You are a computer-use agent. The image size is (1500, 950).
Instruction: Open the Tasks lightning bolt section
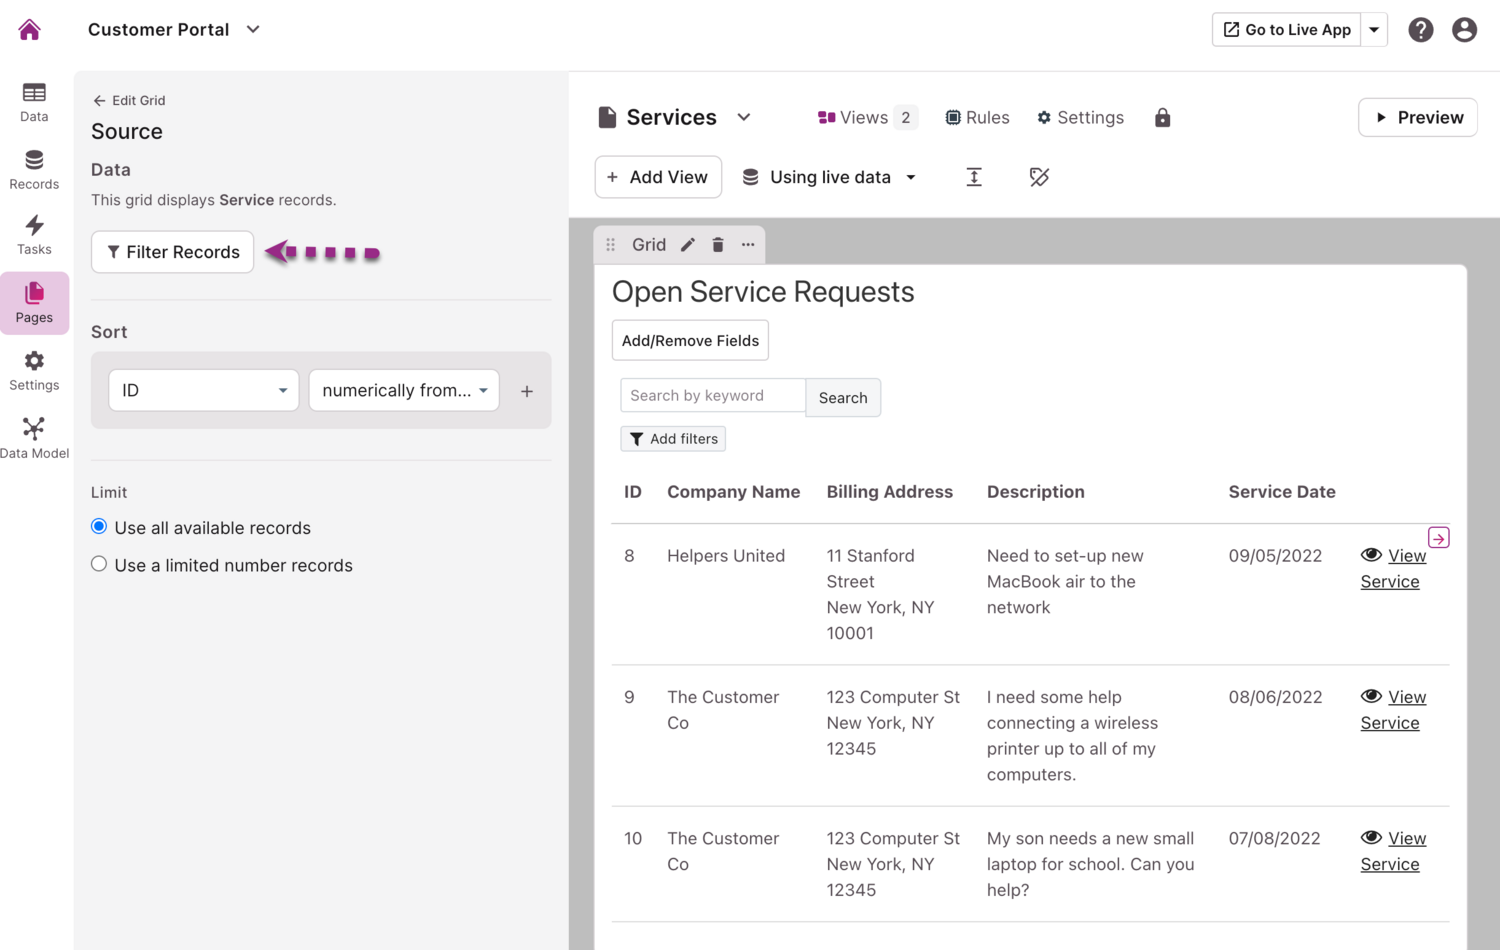tap(34, 235)
